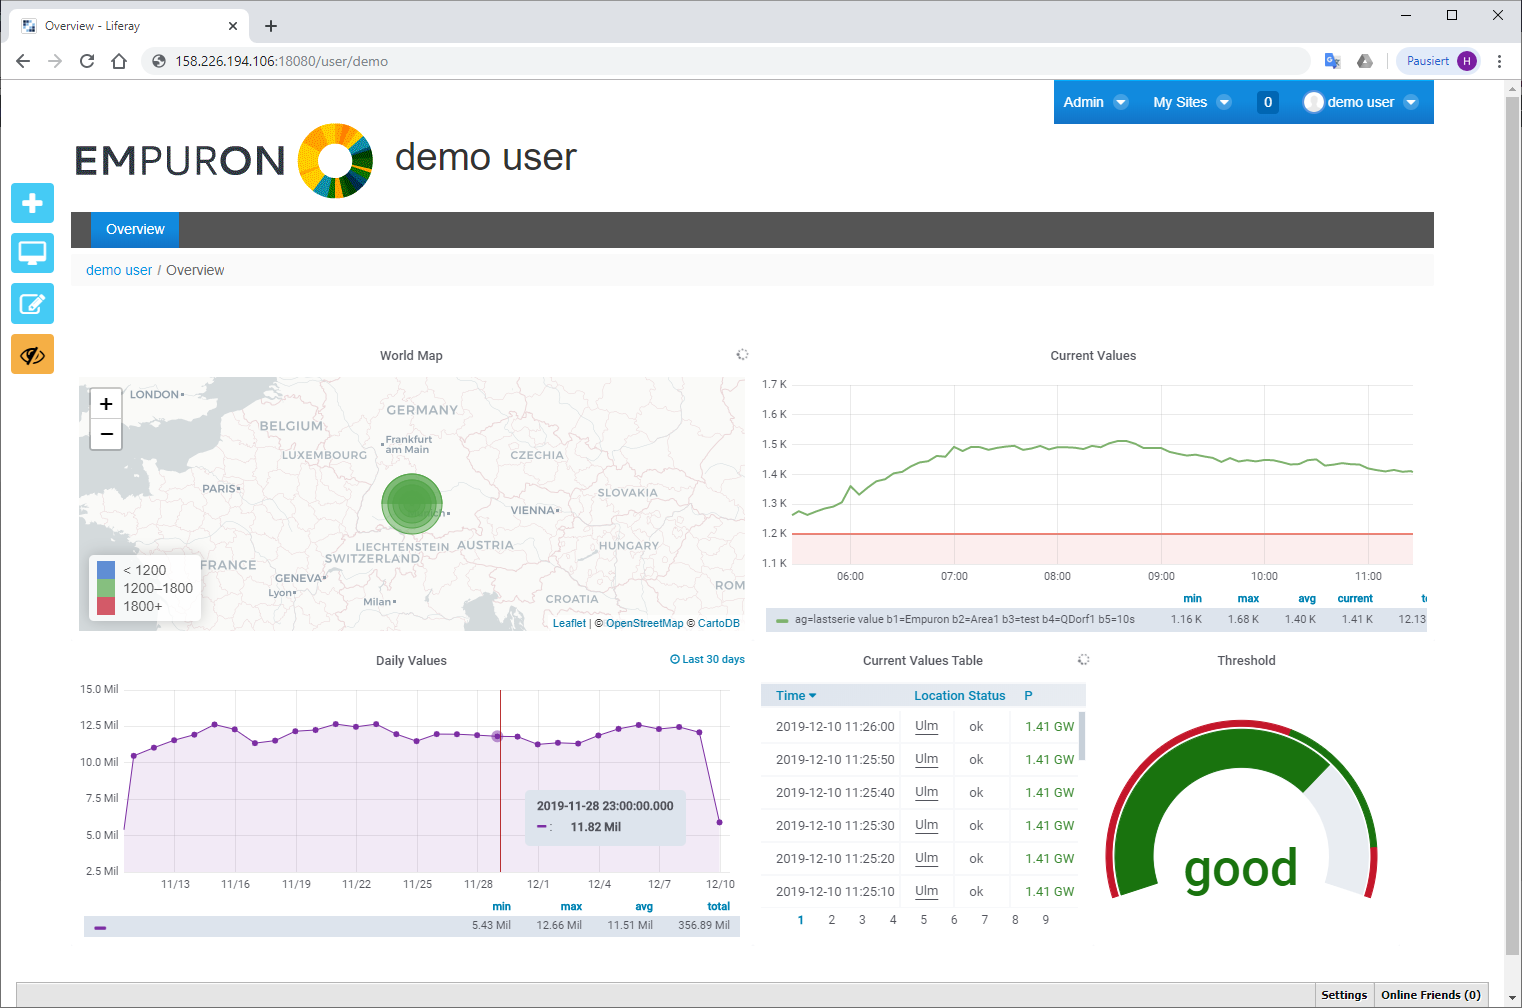Click the blue < 1200 legend swatch

[x=106, y=570]
